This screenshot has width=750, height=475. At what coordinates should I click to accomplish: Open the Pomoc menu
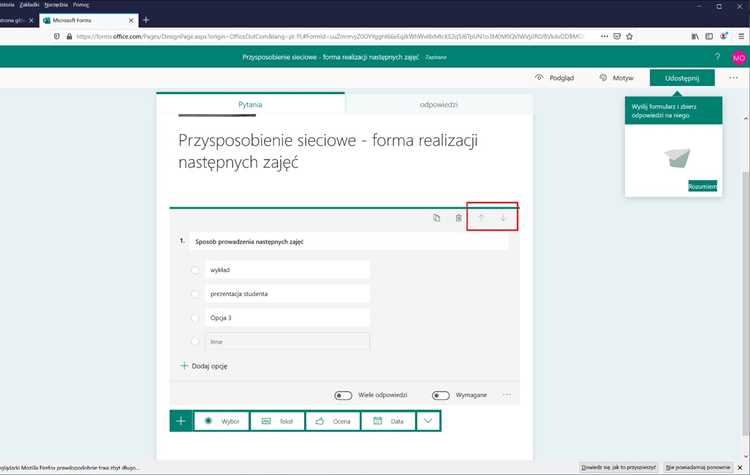click(81, 4)
